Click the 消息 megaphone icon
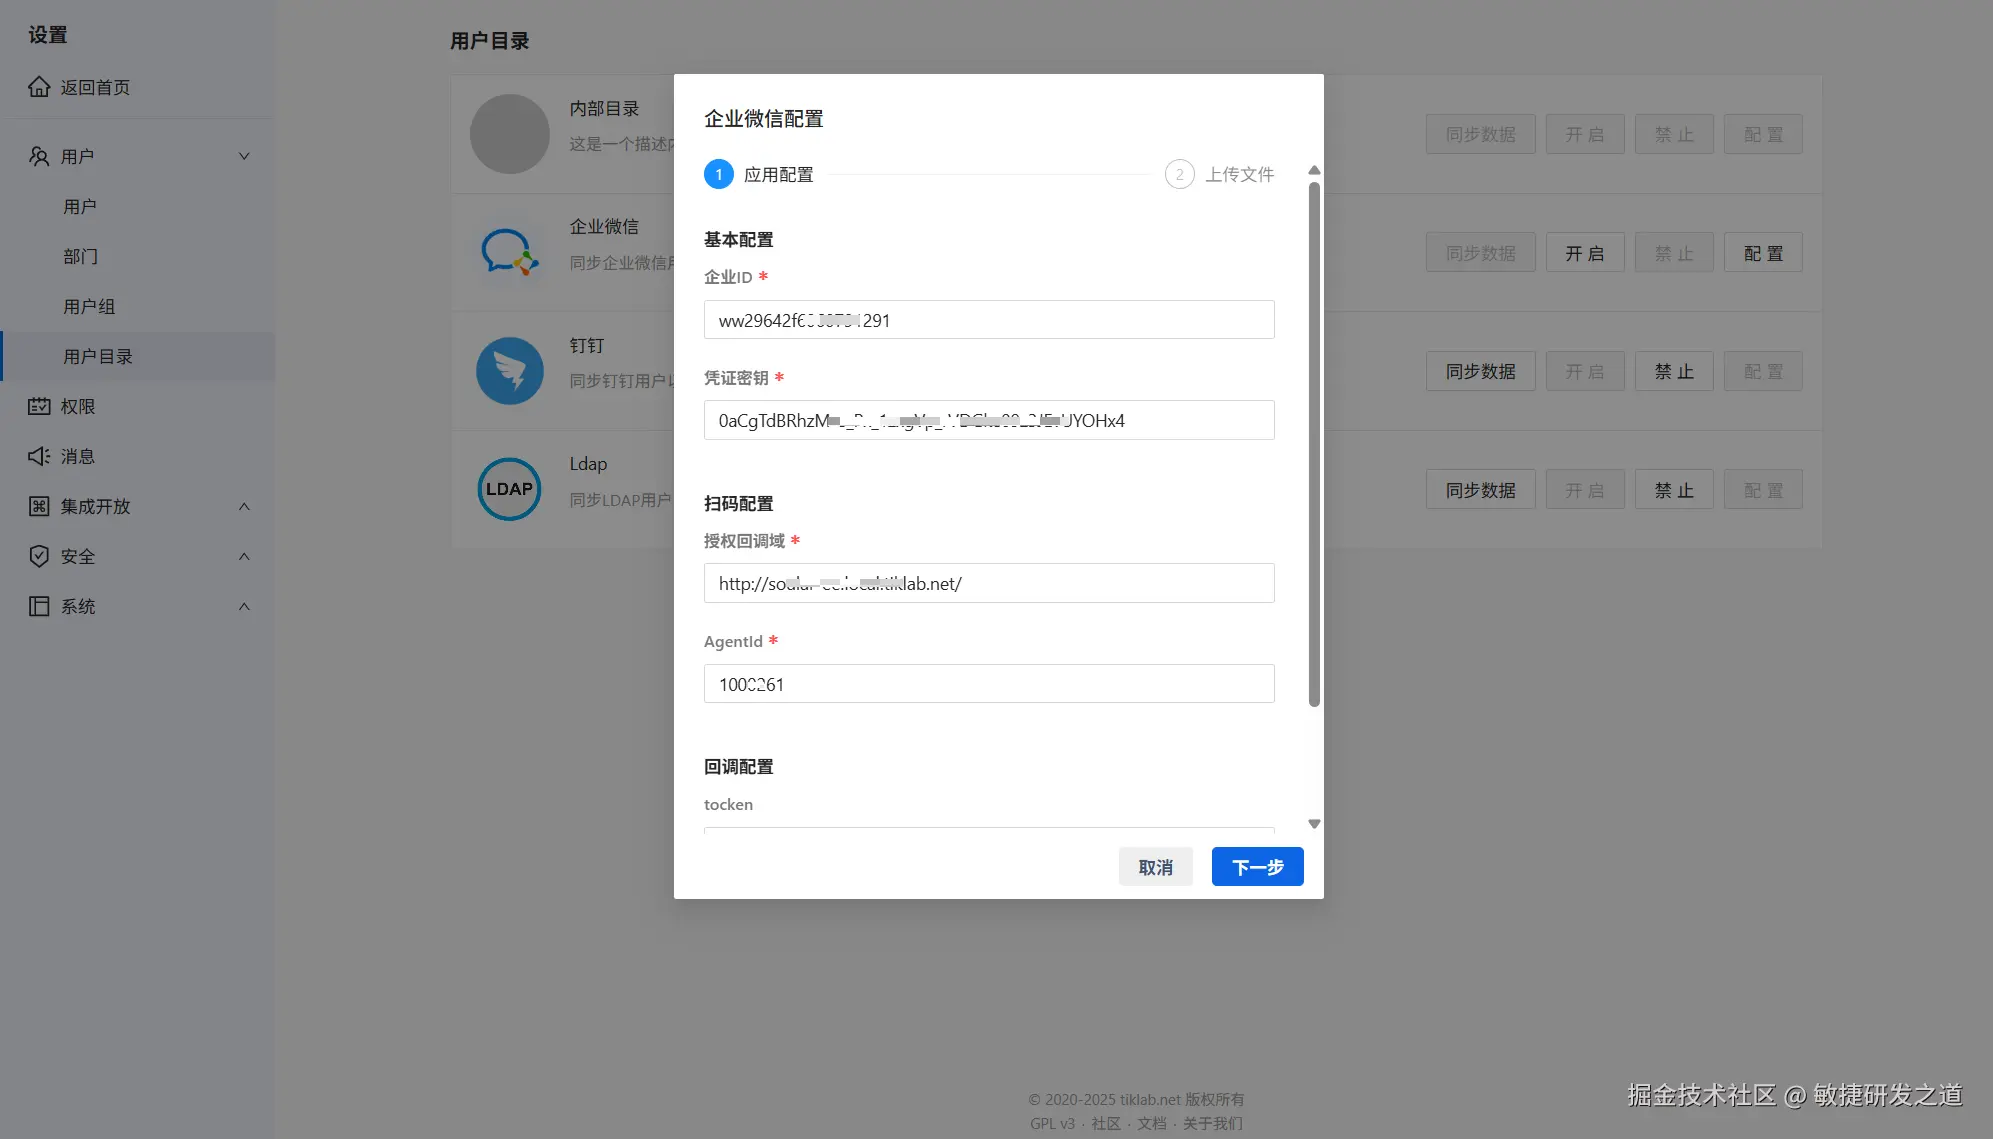This screenshot has width=1993, height=1139. [x=39, y=456]
